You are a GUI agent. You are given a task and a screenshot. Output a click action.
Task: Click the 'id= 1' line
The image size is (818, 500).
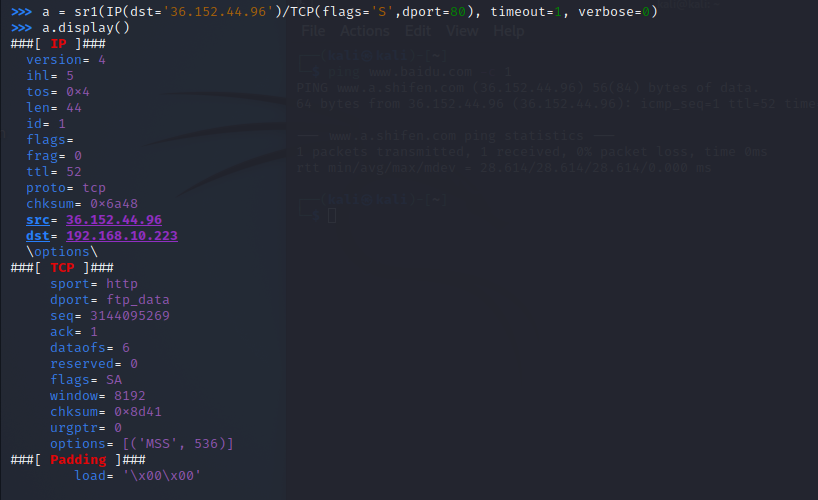[x=46, y=124]
